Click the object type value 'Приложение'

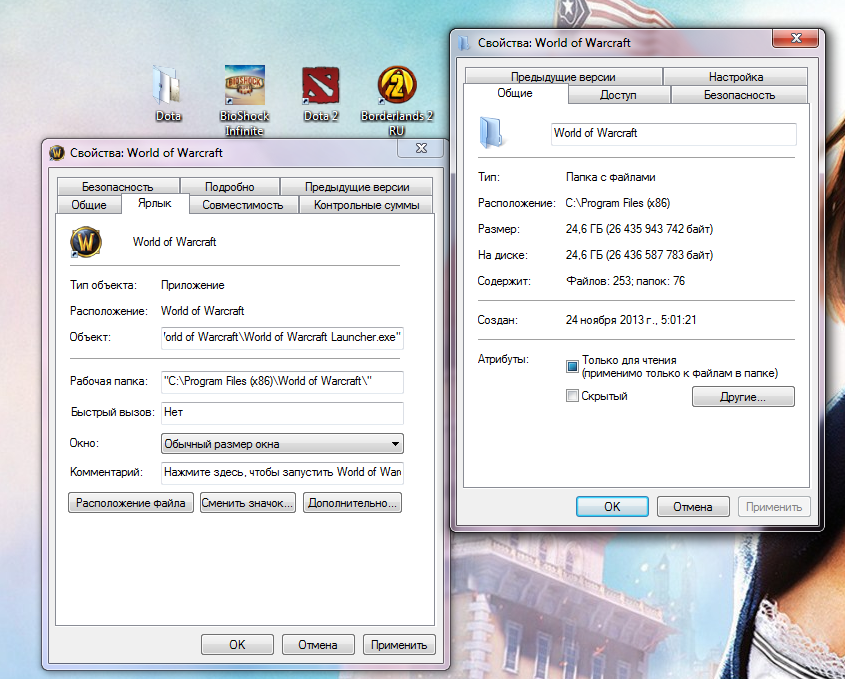(192, 285)
